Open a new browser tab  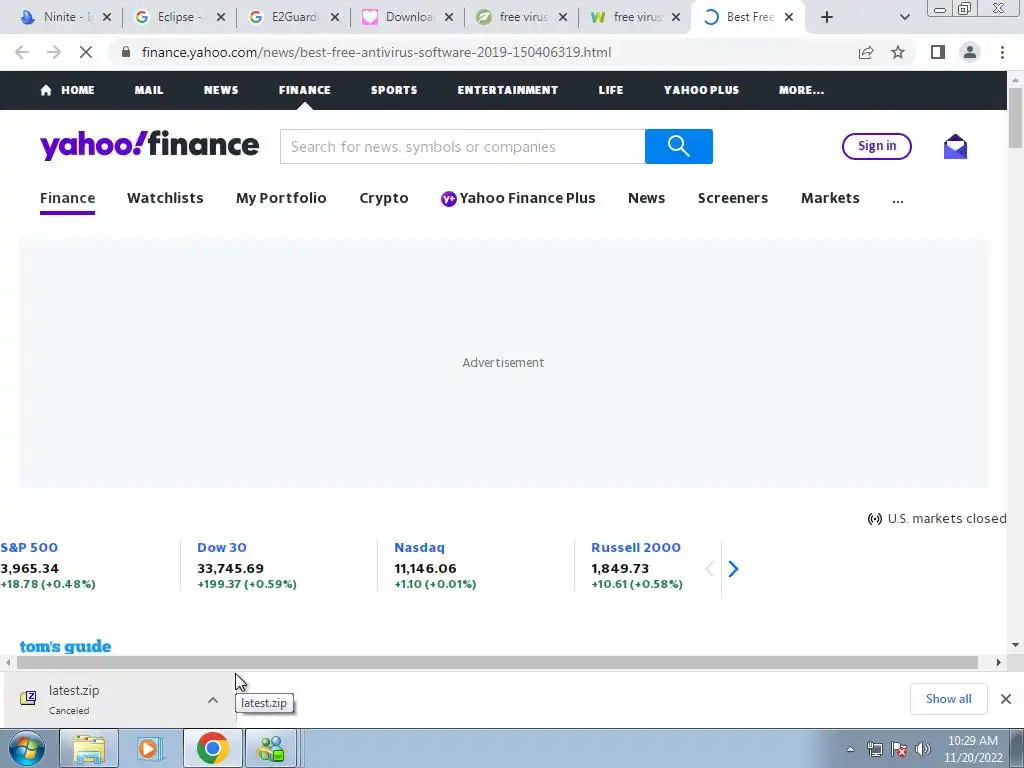tap(827, 17)
